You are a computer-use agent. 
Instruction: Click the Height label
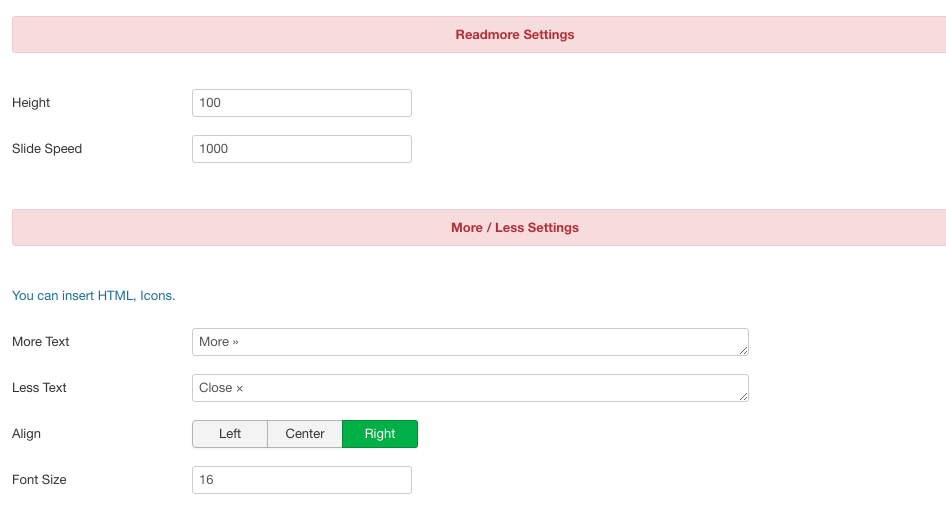tap(31, 103)
